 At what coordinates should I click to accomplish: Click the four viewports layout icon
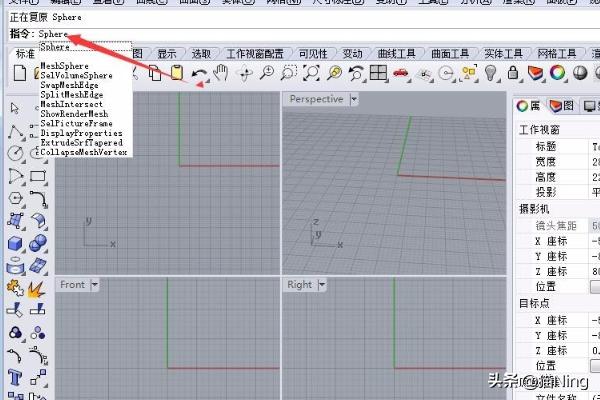click(378, 73)
